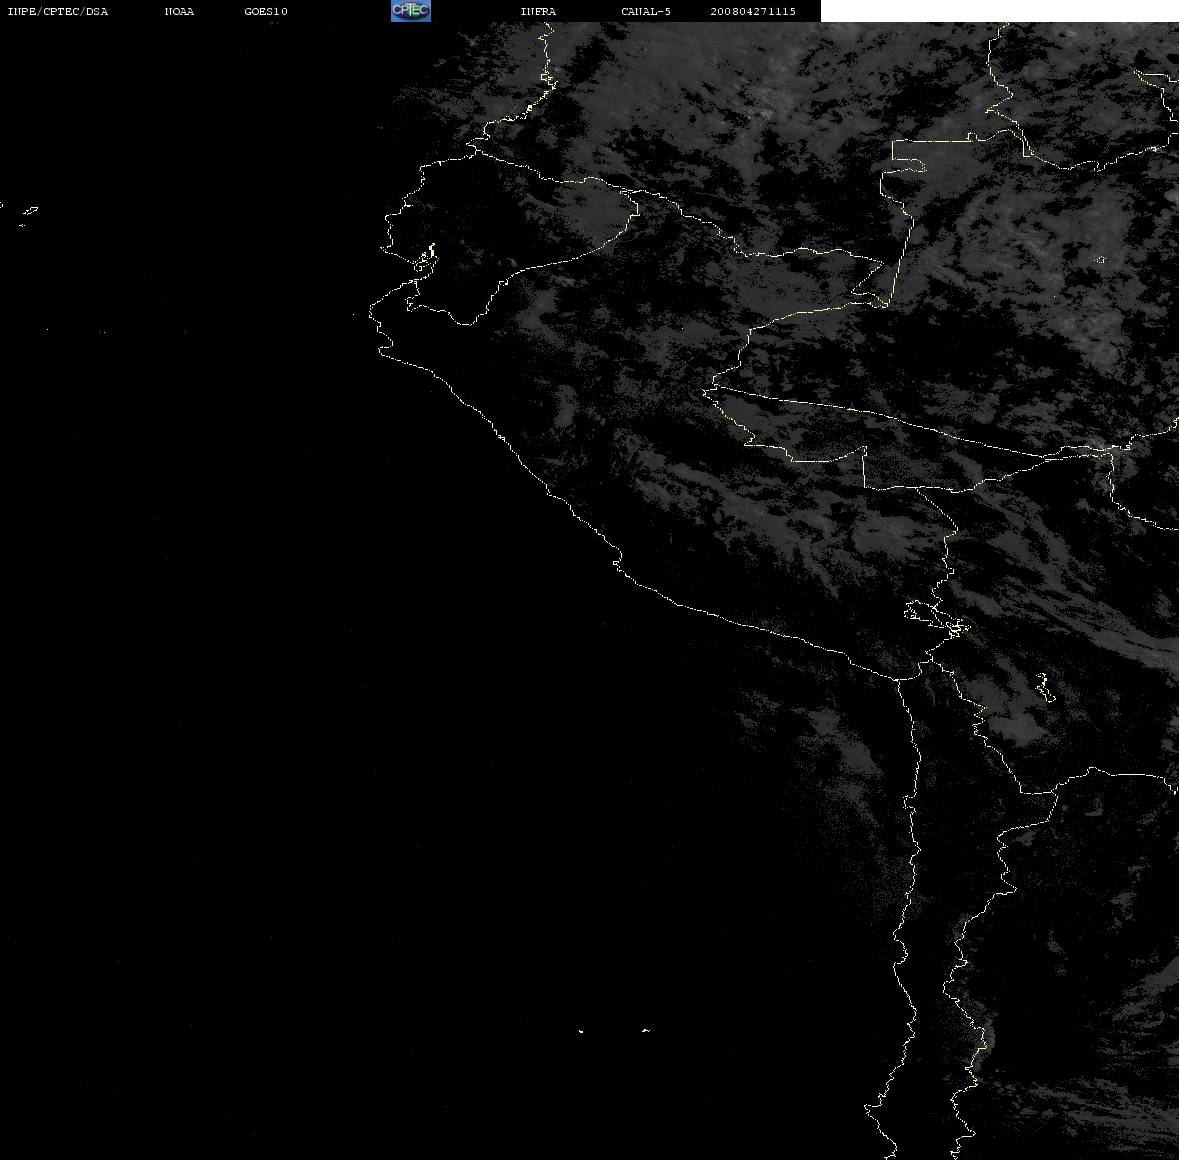Viewport: 1179px width, 1160px height.
Task: Click the Lake Titicaca outline on the map
Action: 936,619
